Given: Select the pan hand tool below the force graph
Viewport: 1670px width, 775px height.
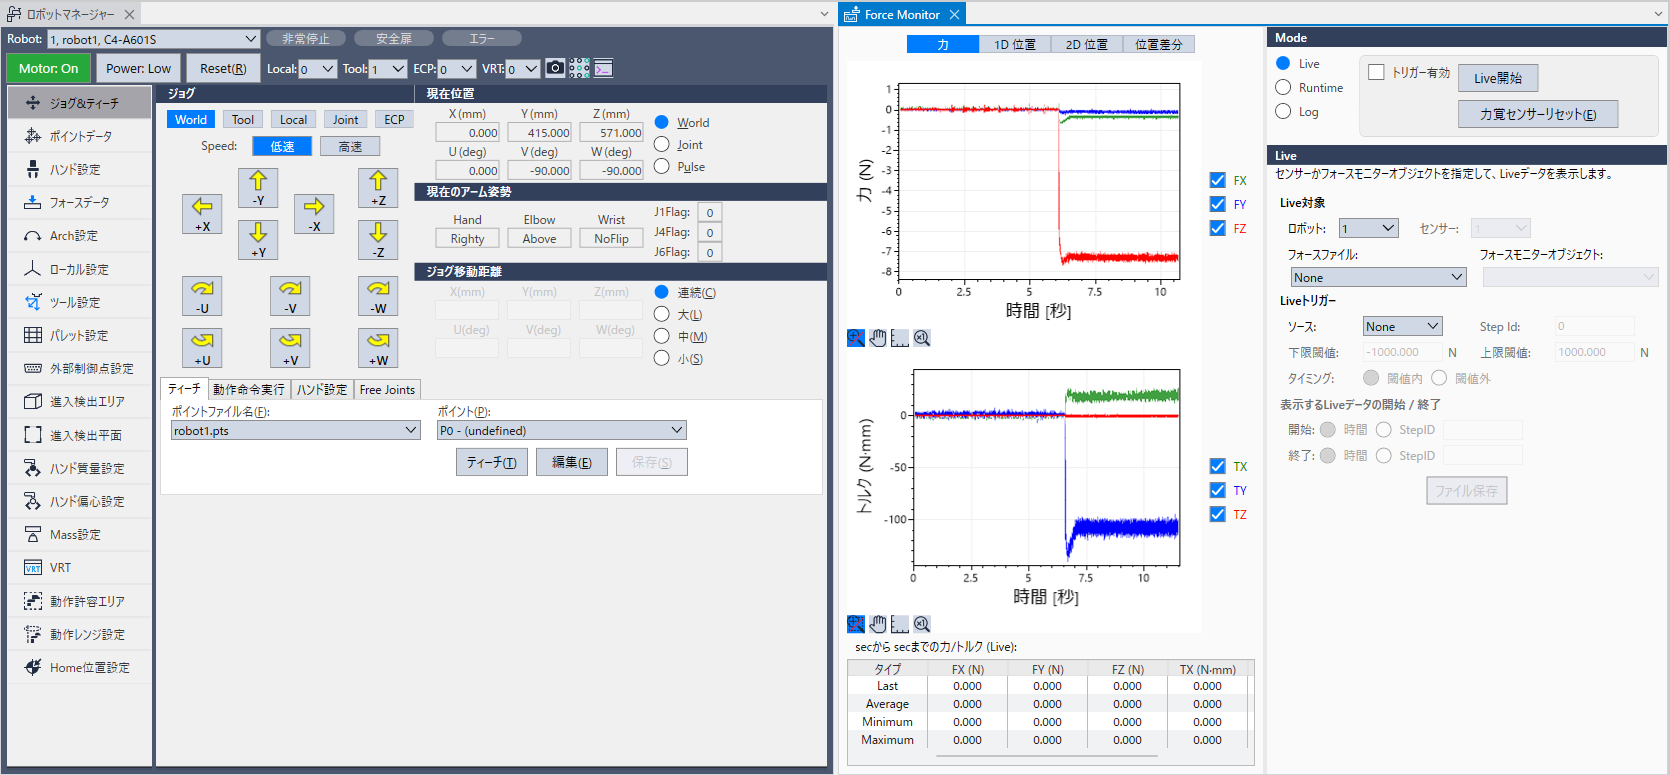Looking at the screenshot, I should pos(878,338).
